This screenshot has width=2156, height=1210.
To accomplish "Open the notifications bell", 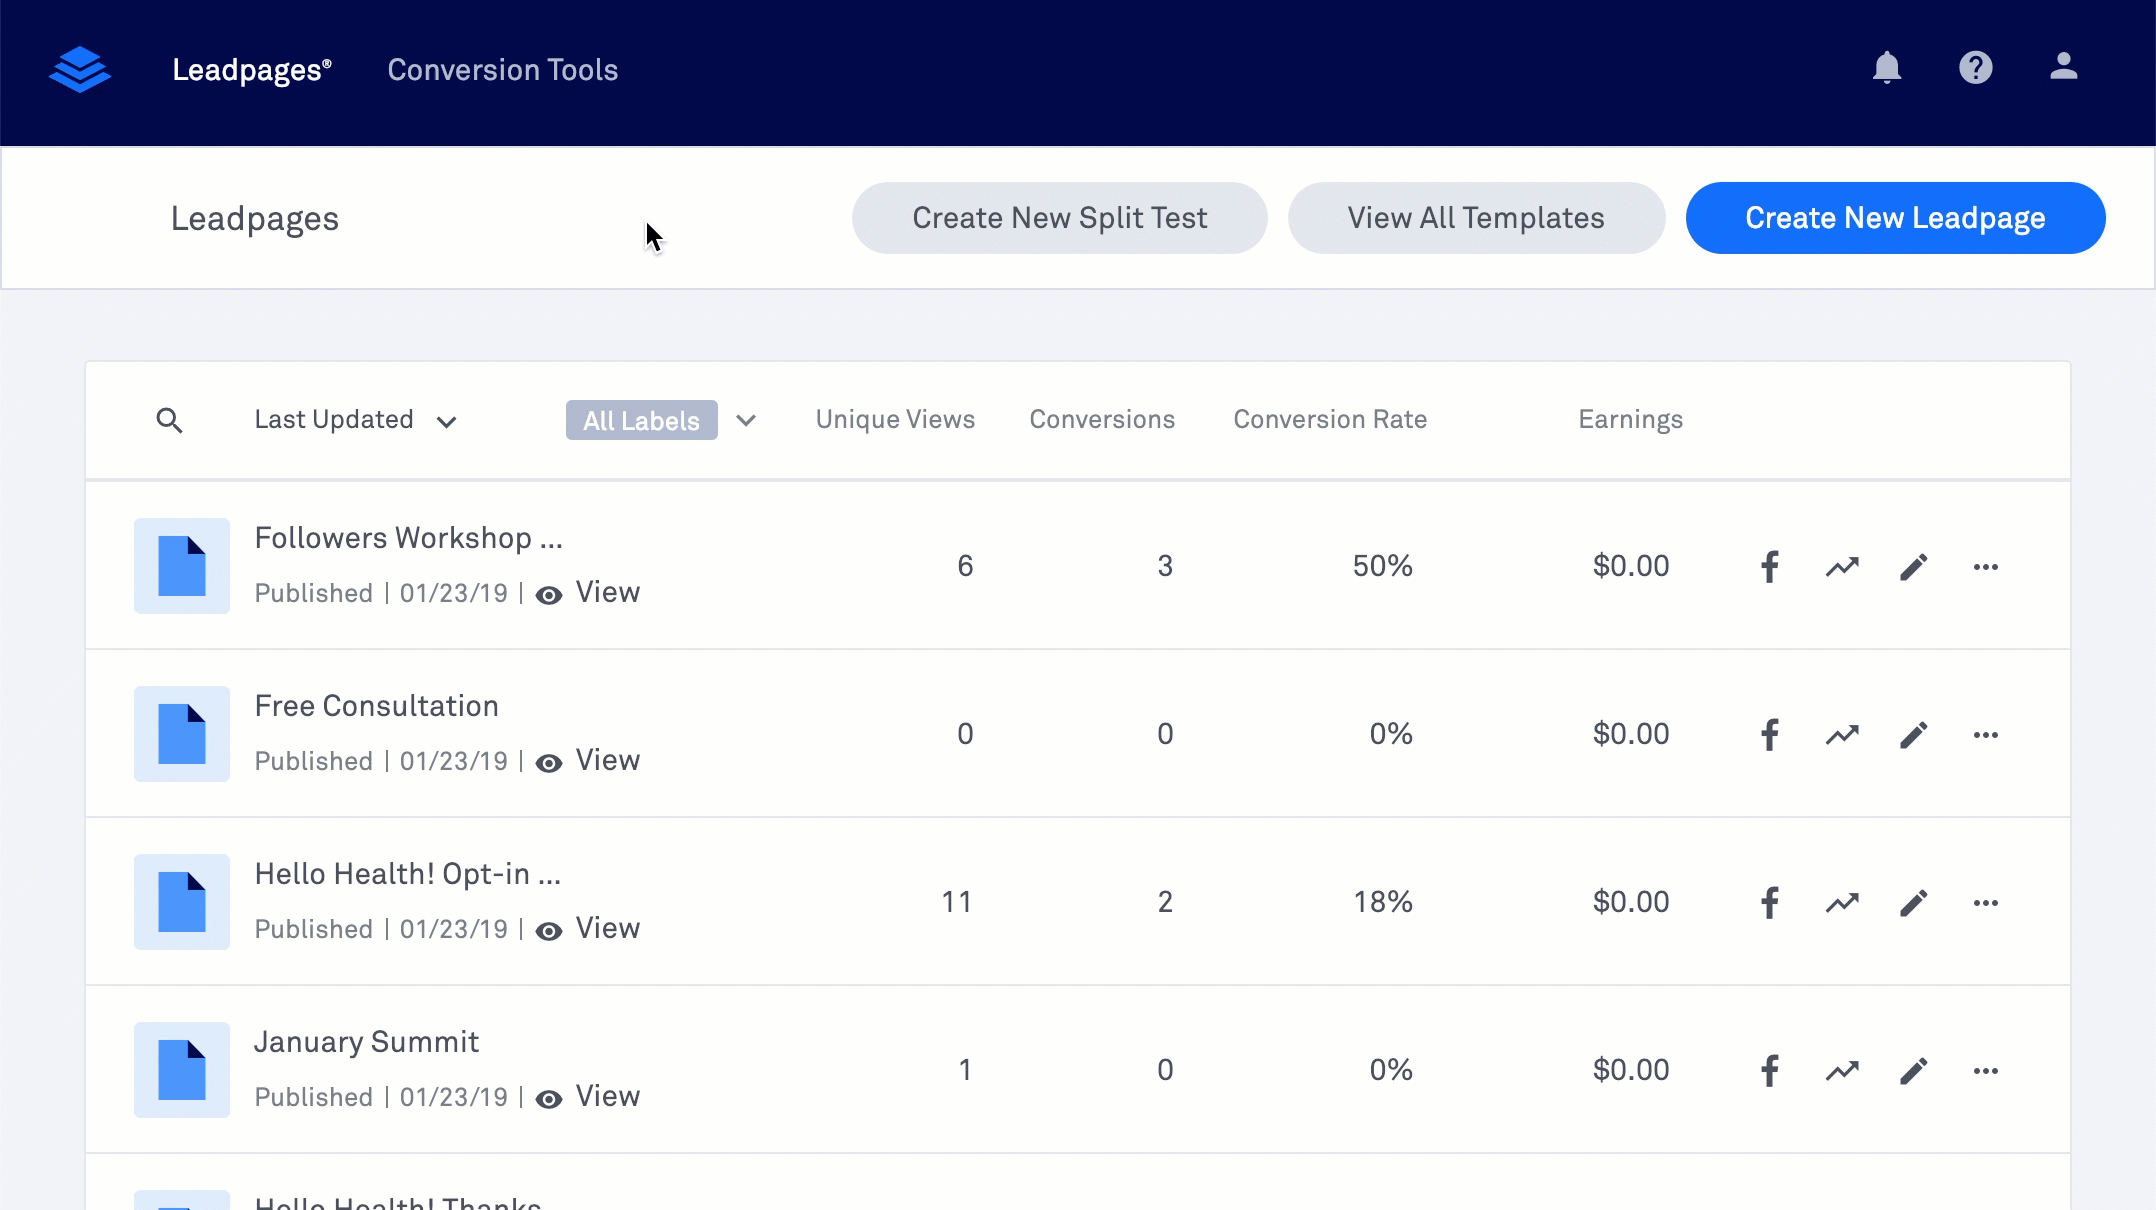I will click(1887, 68).
